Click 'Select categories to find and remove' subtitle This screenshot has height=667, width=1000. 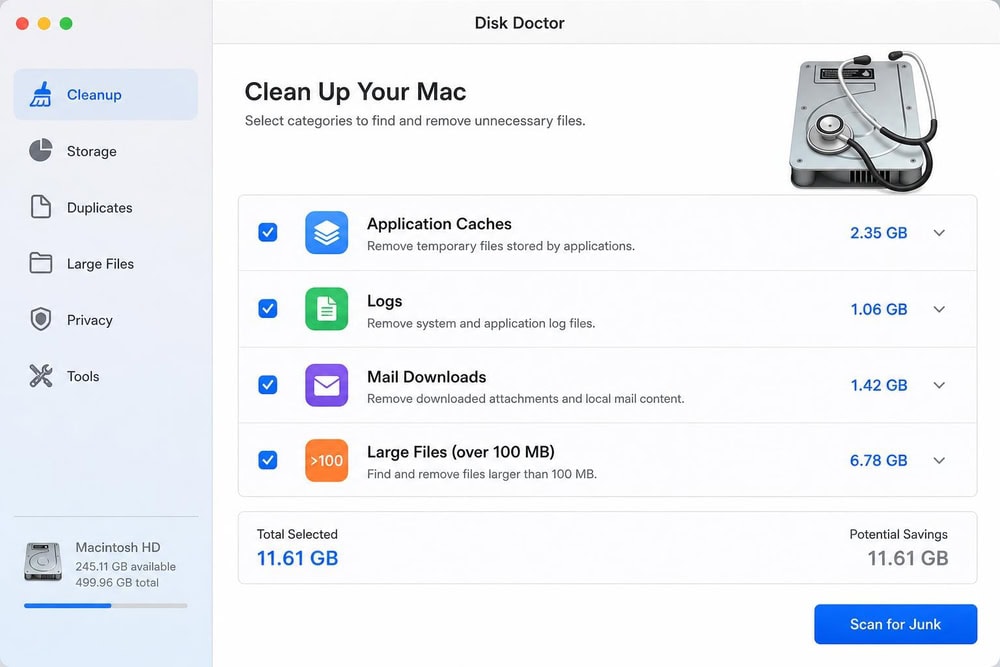pyautogui.click(x=415, y=121)
